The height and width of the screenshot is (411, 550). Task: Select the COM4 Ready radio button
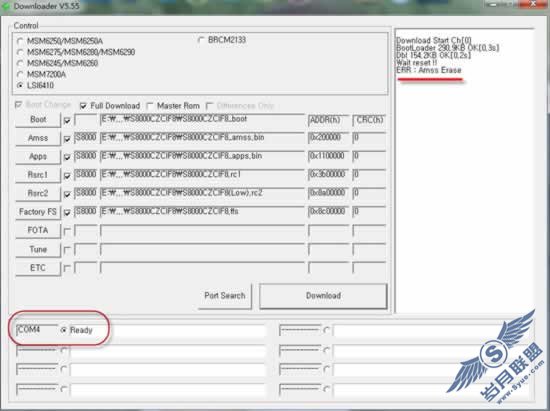(x=63, y=330)
